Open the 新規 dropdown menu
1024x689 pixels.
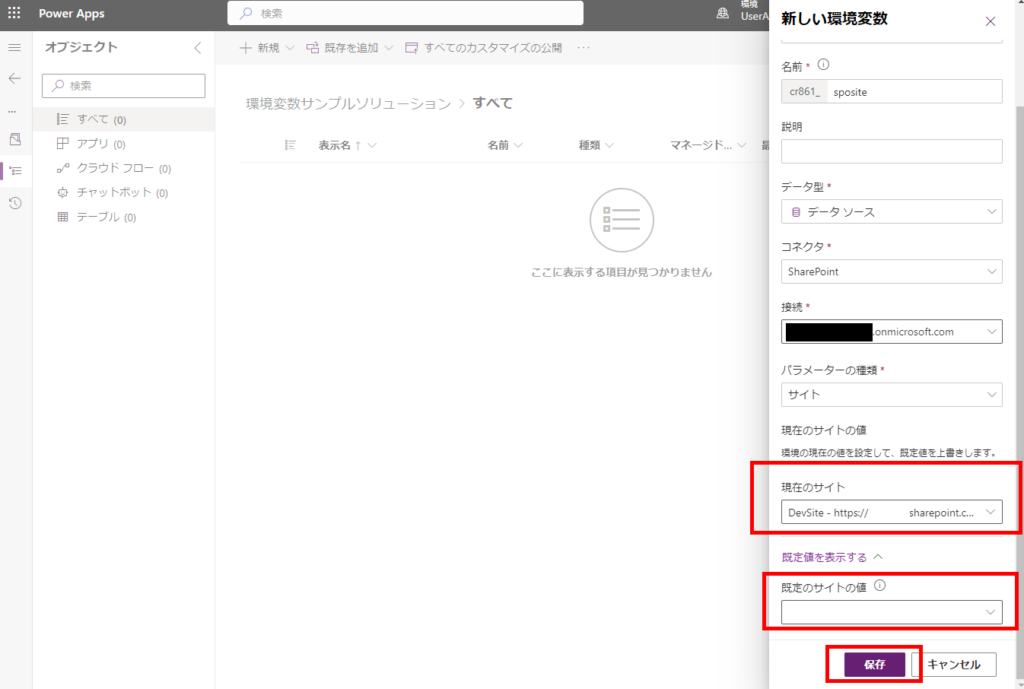point(266,48)
